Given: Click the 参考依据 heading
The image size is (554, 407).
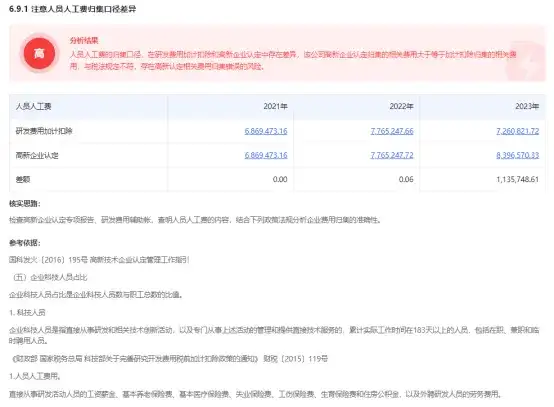Looking at the screenshot, I should coord(25,243).
